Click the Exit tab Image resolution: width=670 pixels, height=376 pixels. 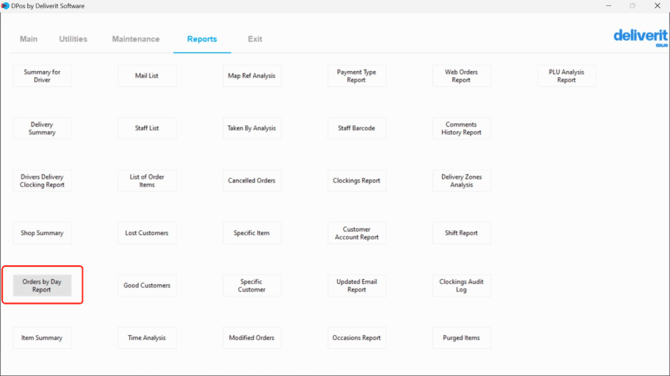pyautogui.click(x=255, y=39)
